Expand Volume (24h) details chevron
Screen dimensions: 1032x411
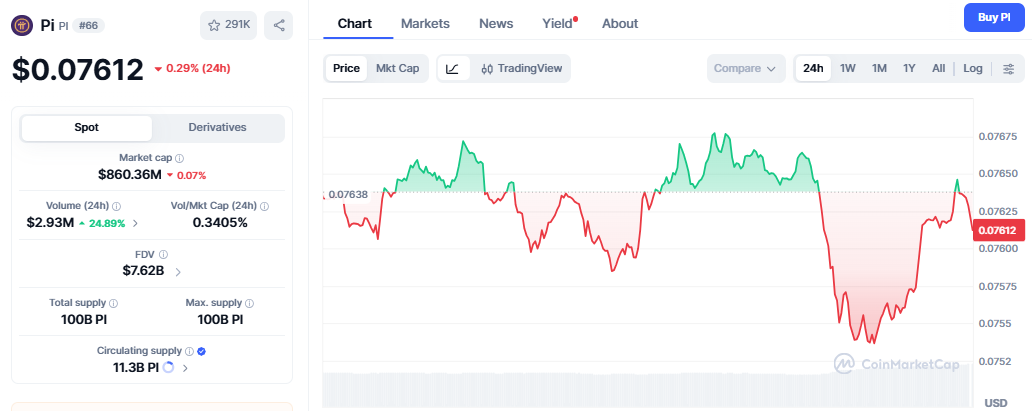coord(136,223)
